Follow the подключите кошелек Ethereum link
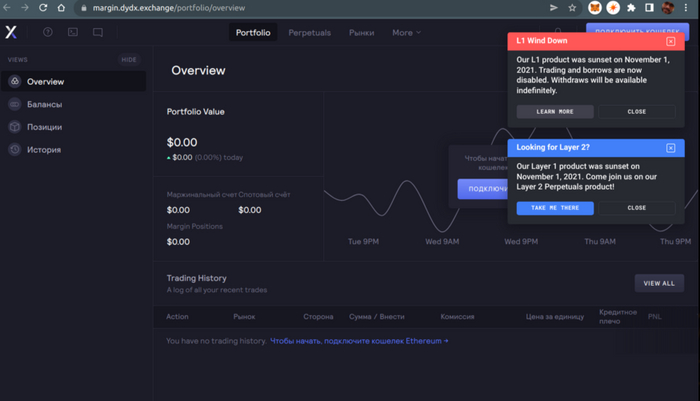 point(359,341)
